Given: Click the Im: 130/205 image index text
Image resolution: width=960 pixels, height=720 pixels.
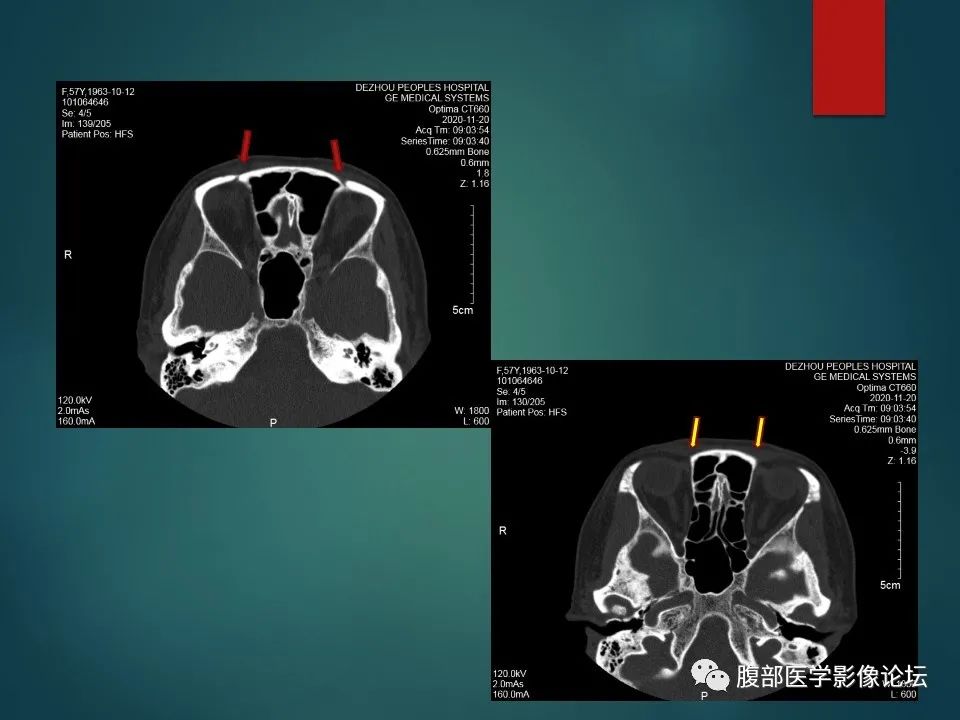Looking at the screenshot, I should point(520,402).
